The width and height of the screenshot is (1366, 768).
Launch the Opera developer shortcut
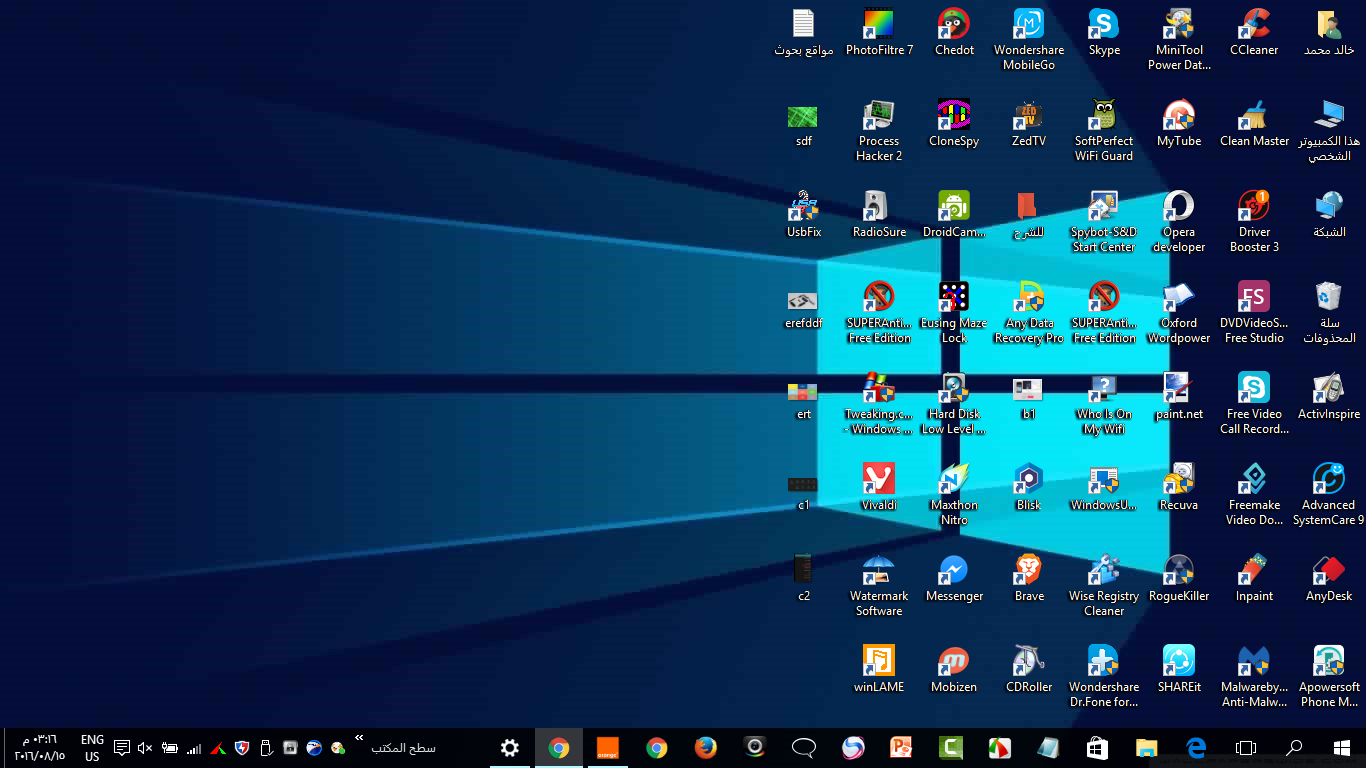(1179, 222)
